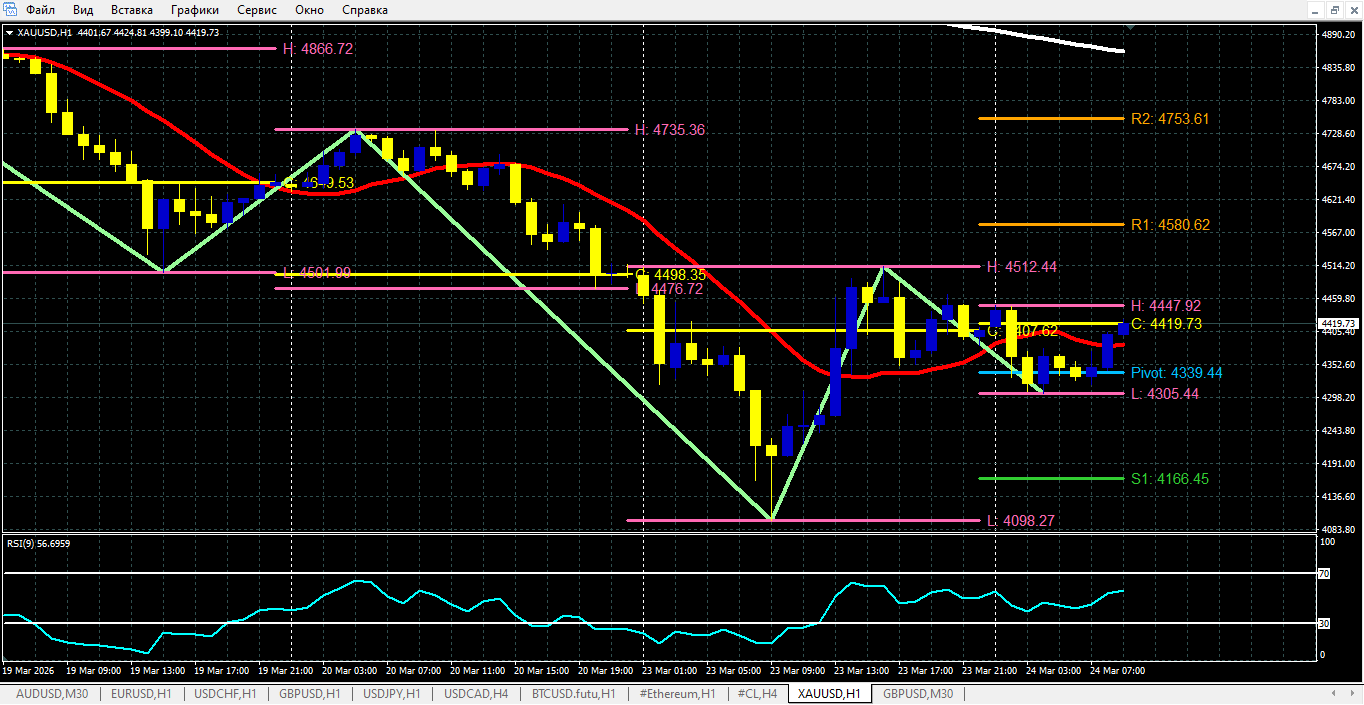This screenshot has width=1364, height=705.
Task: Click the chart shift triangle marker at top
Action: (1130, 29)
